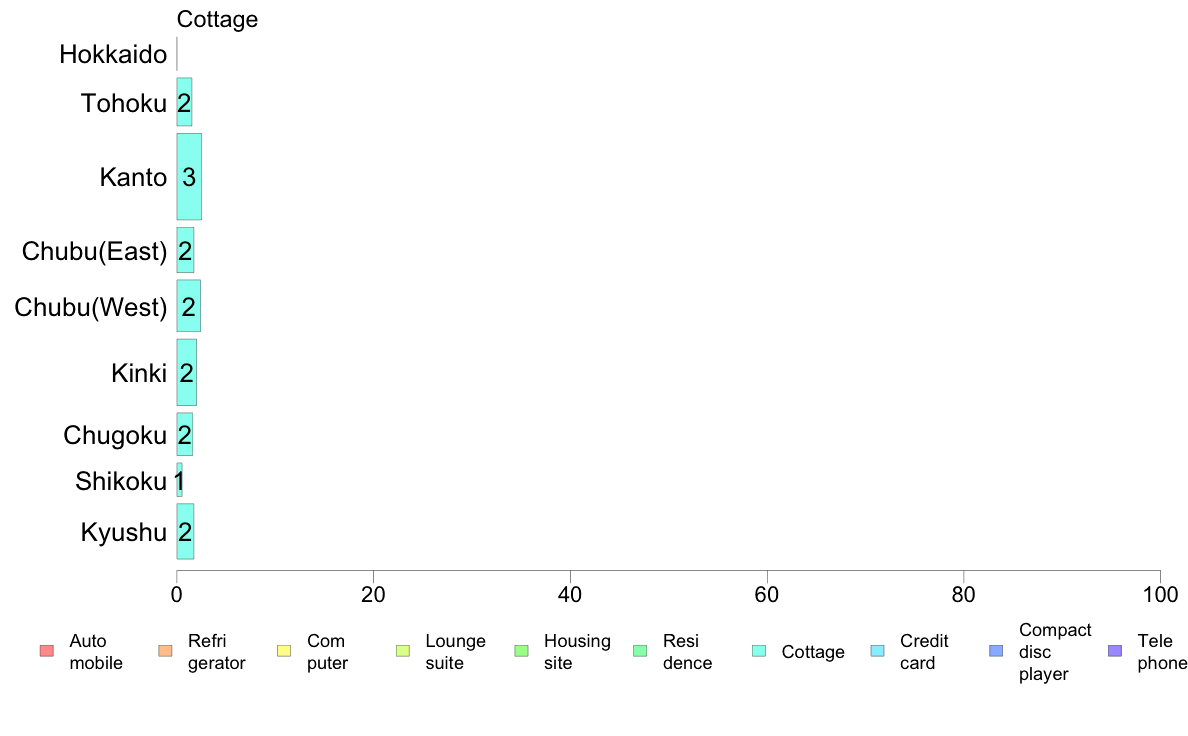
Task: Select the Residence legend swatch
Action: tap(640, 651)
